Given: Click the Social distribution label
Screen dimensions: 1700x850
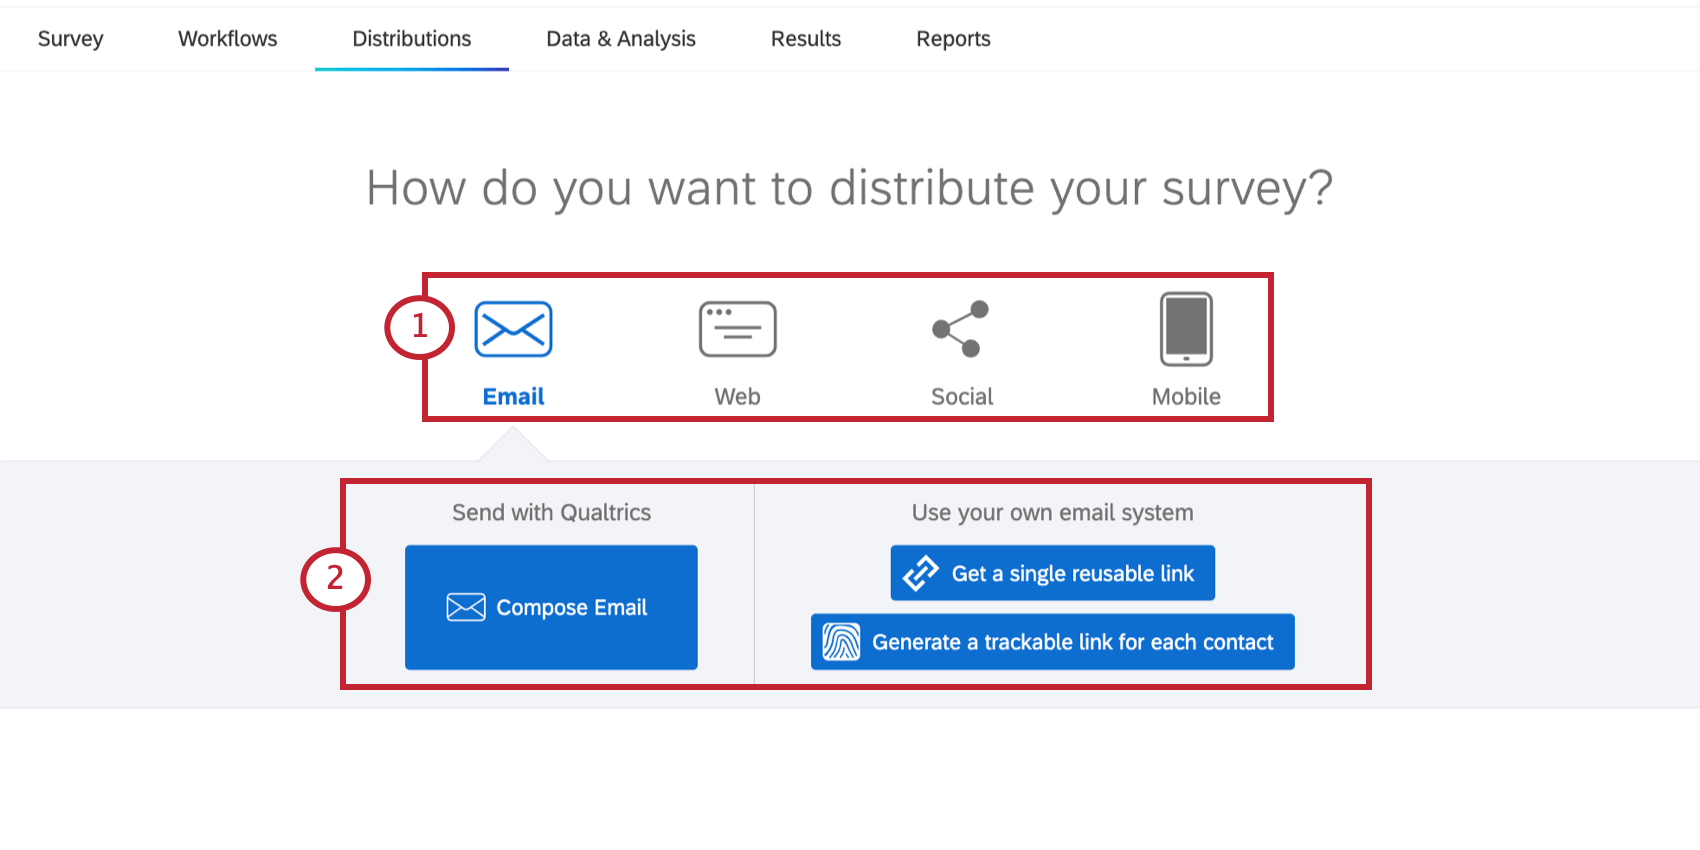Looking at the screenshot, I should 962,397.
